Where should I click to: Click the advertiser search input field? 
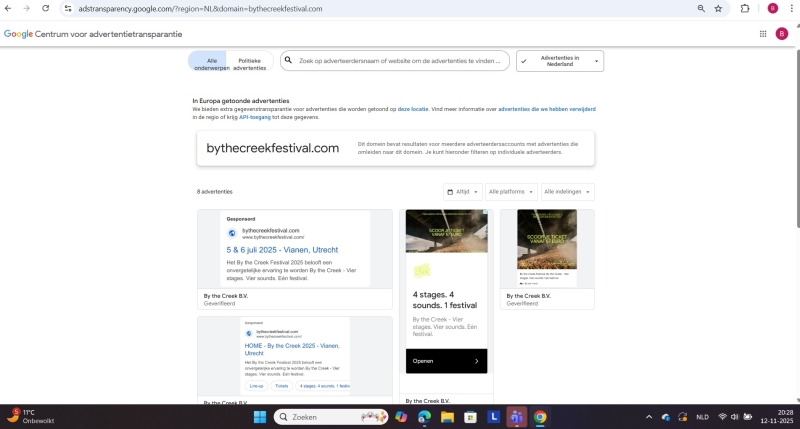(x=394, y=61)
